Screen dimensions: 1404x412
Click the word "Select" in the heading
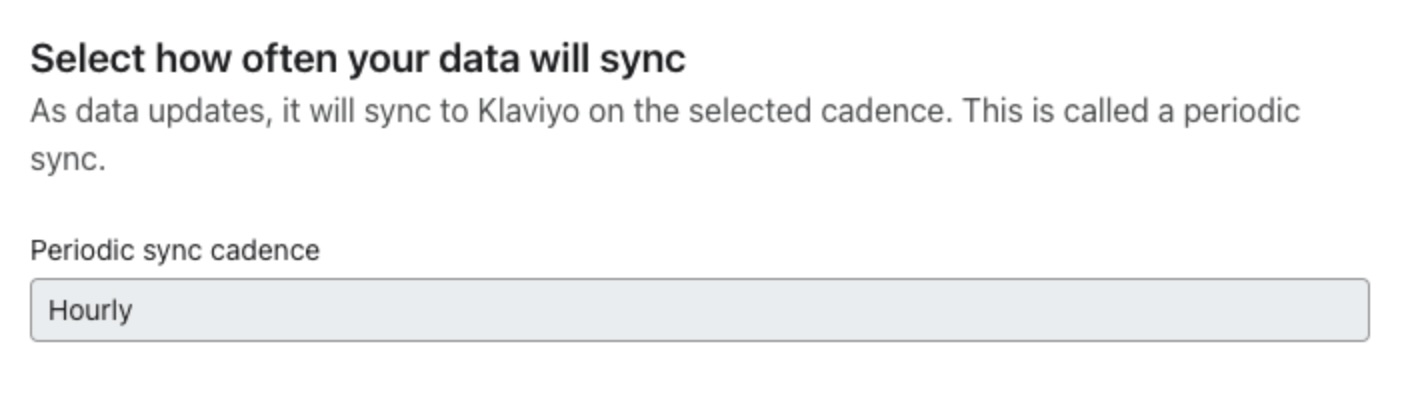pyautogui.click(x=87, y=59)
